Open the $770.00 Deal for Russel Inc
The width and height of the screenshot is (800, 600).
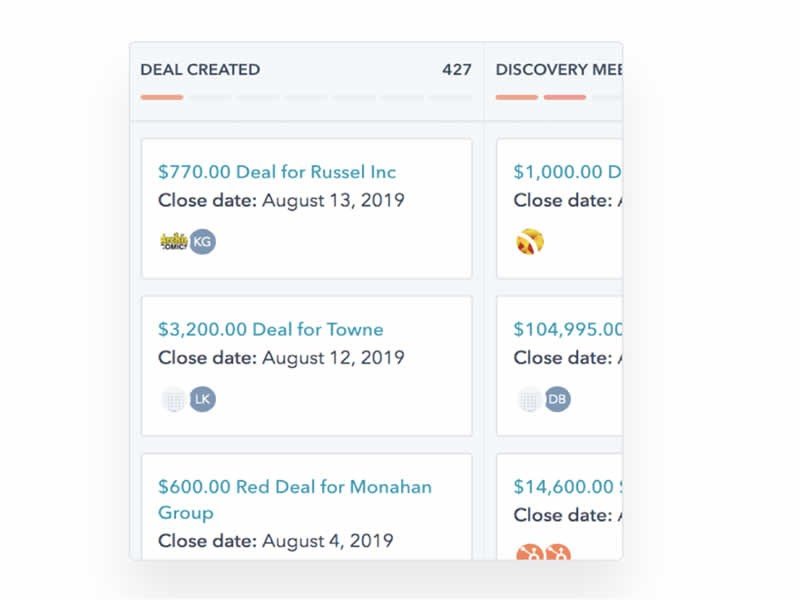(x=278, y=171)
